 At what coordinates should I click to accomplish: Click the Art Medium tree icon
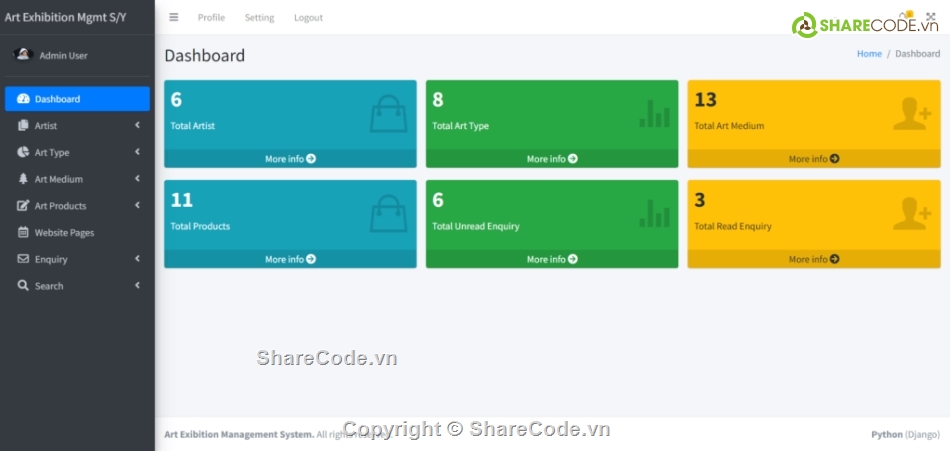23,179
